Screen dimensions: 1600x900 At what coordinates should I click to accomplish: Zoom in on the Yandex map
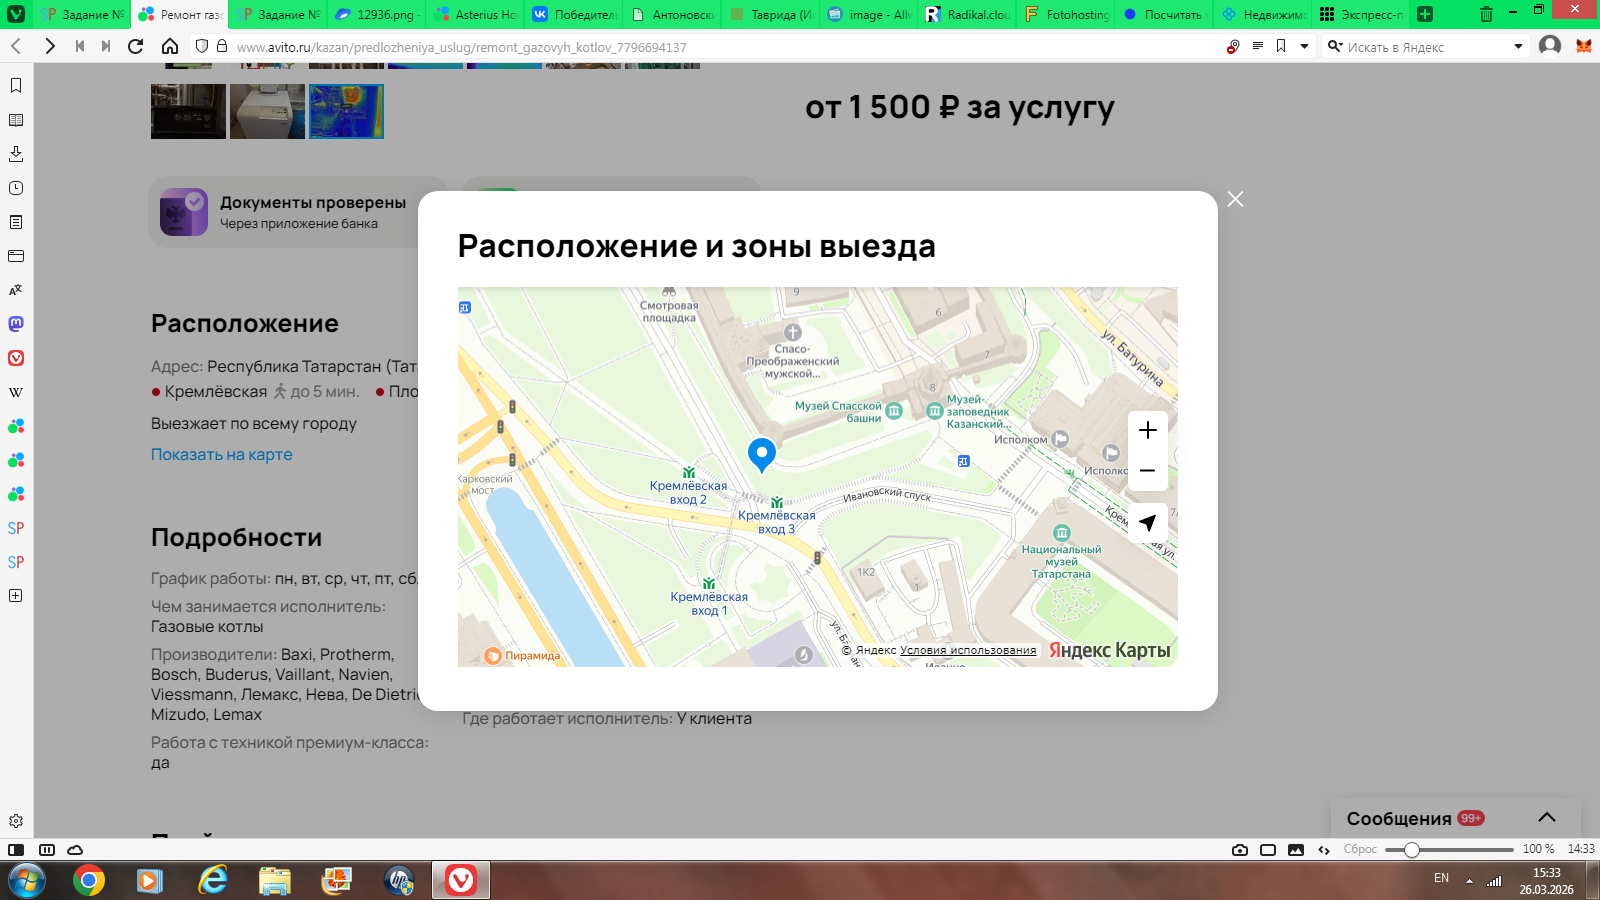pyautogui.click(x=1148, y=431)
